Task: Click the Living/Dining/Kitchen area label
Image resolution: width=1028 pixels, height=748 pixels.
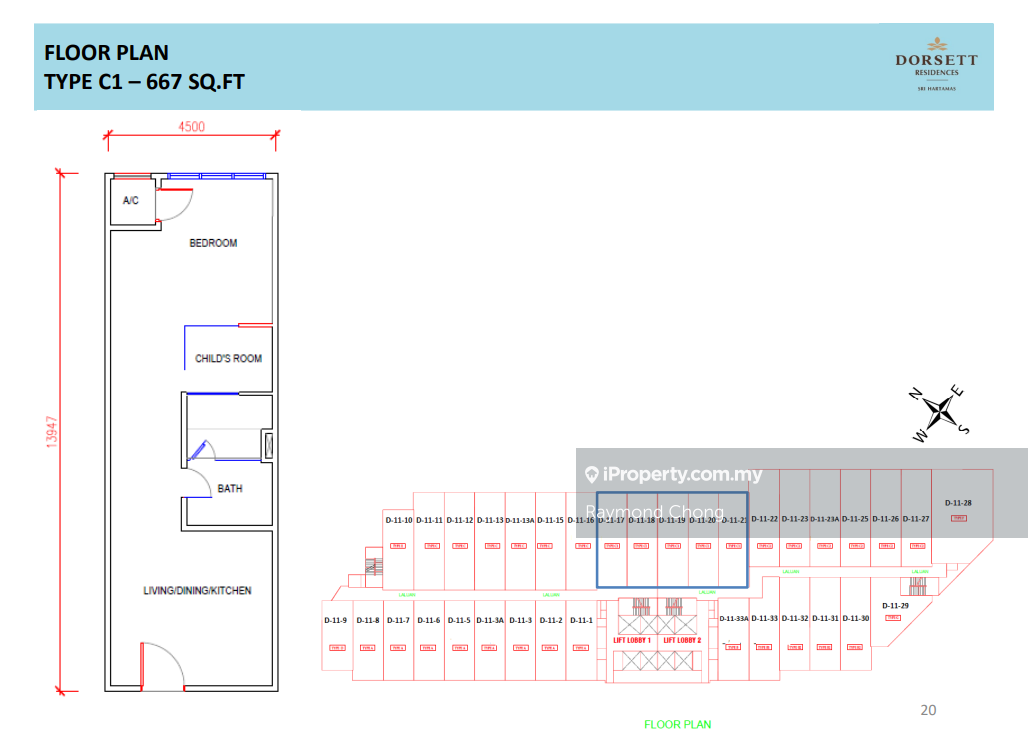Action: point(197,591)
